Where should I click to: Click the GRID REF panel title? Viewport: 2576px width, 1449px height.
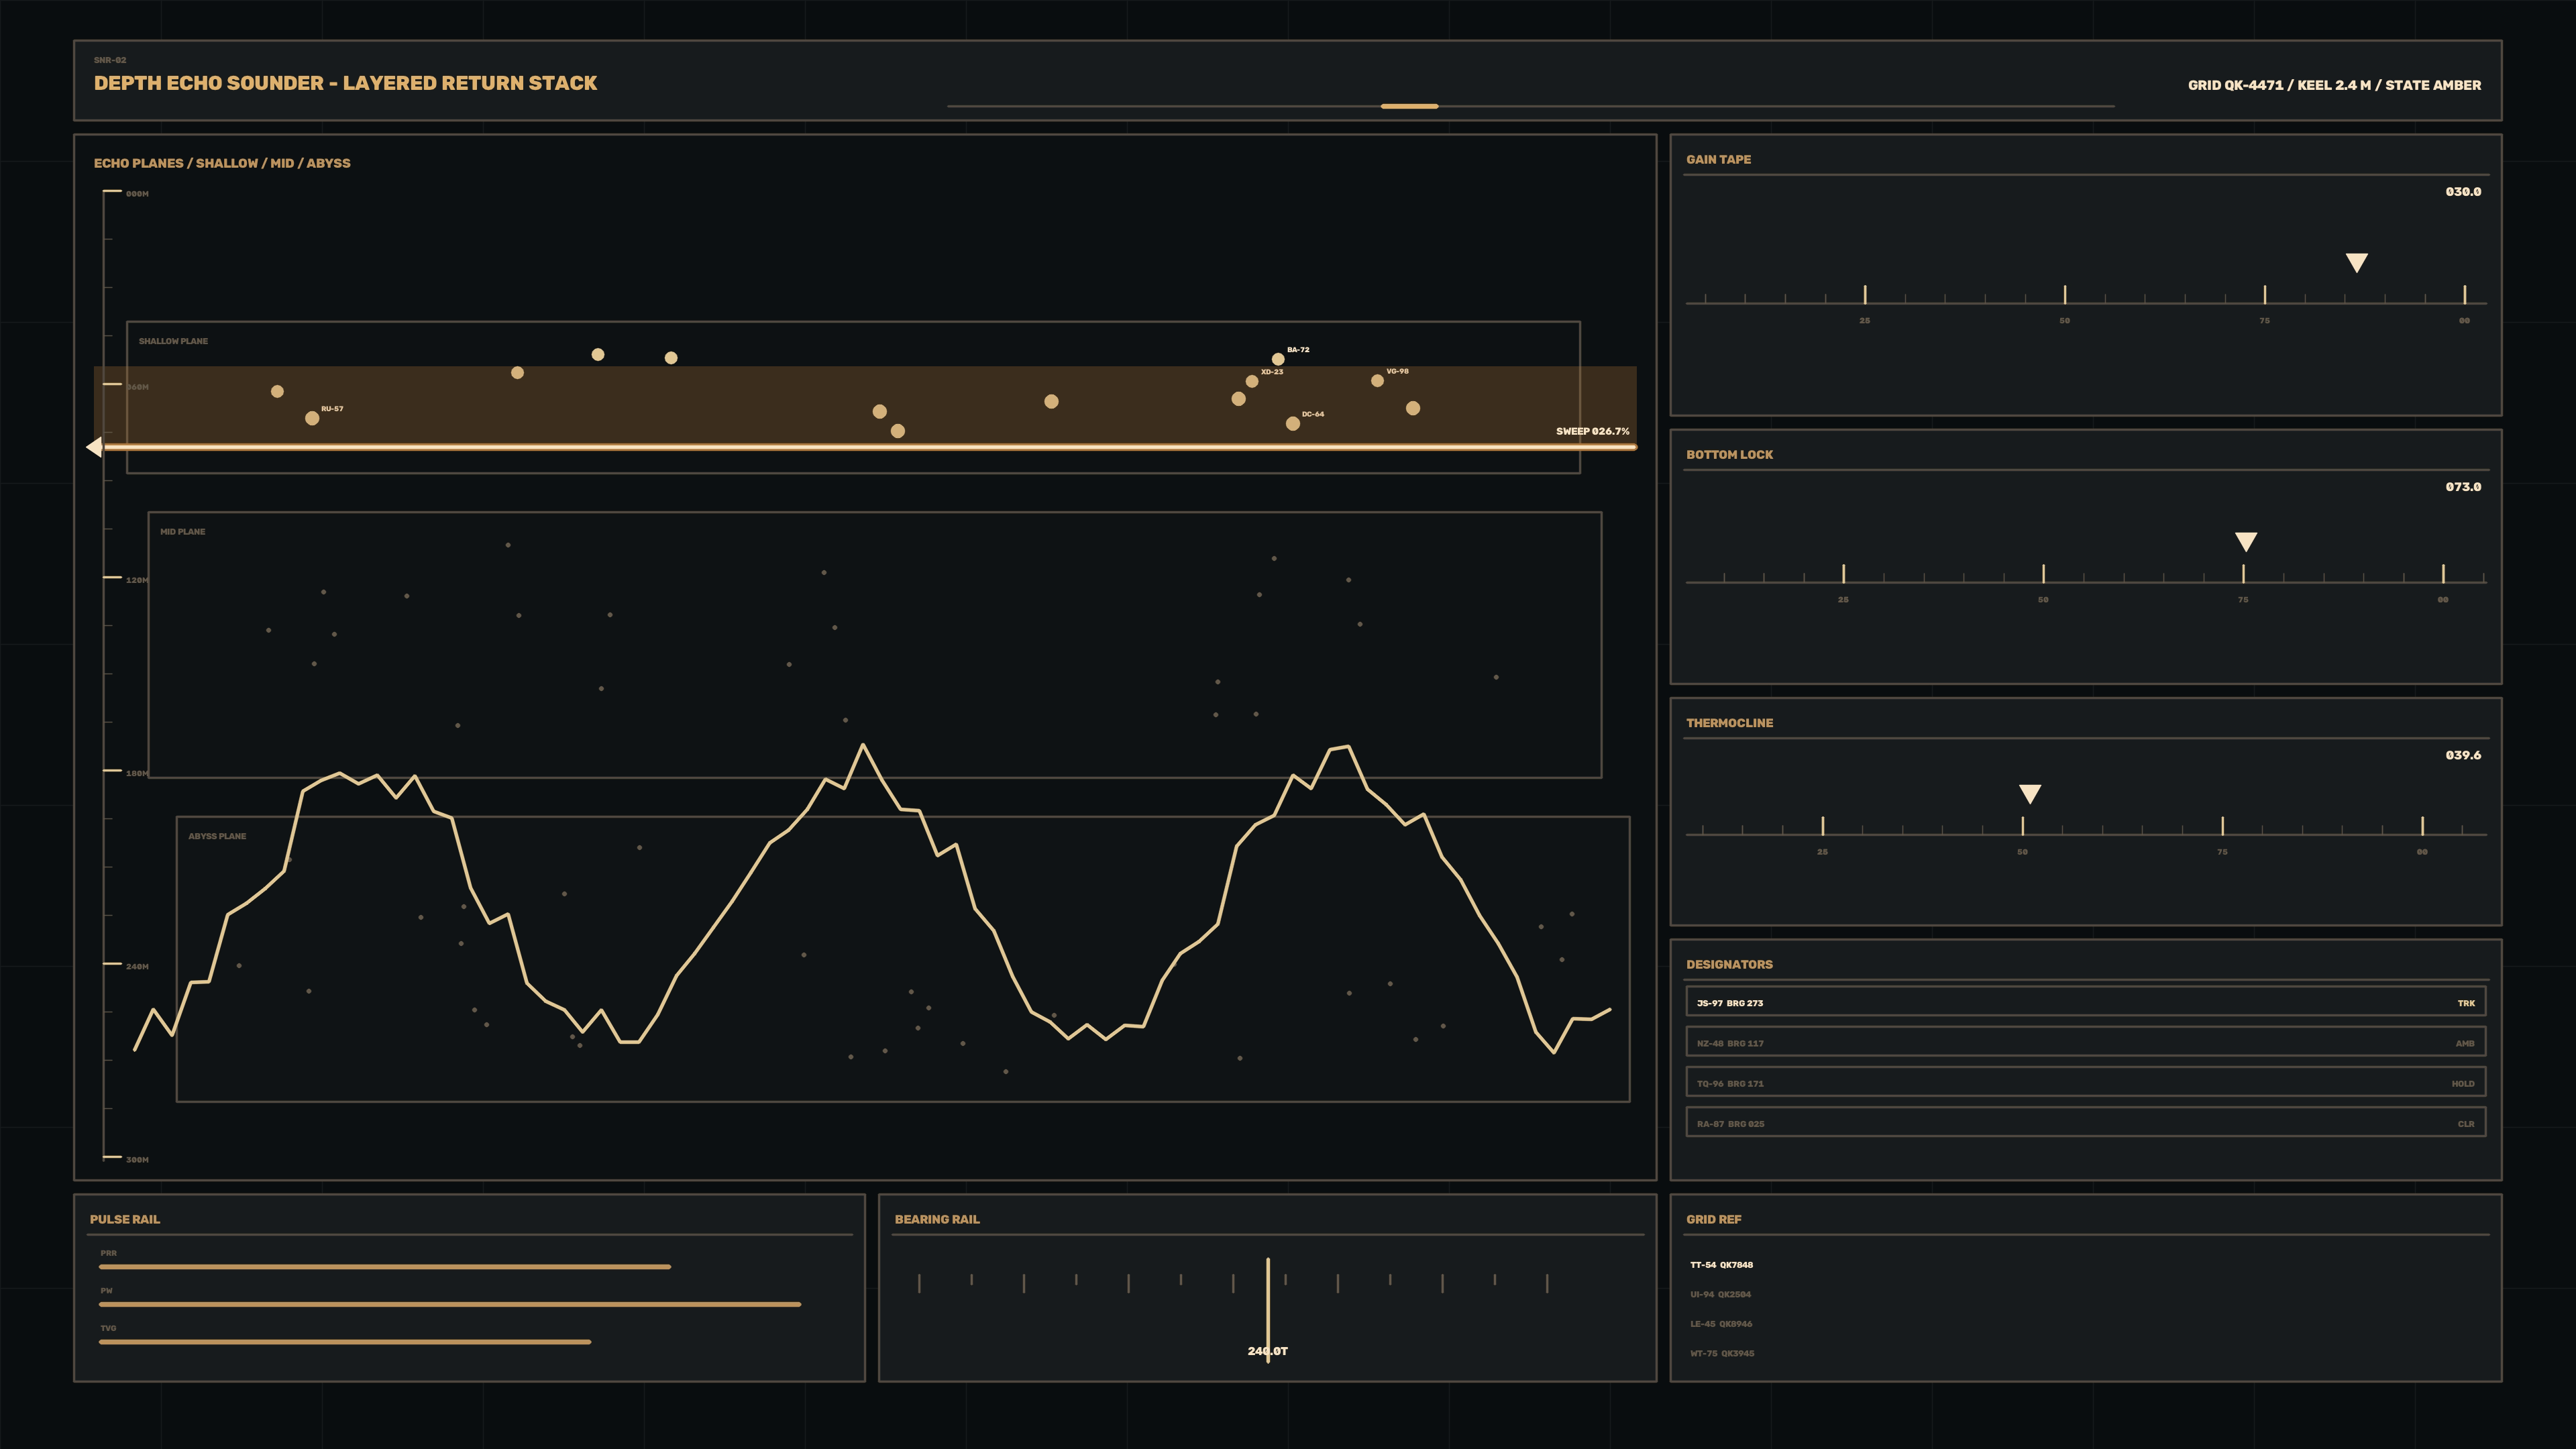[1713, 1219]
